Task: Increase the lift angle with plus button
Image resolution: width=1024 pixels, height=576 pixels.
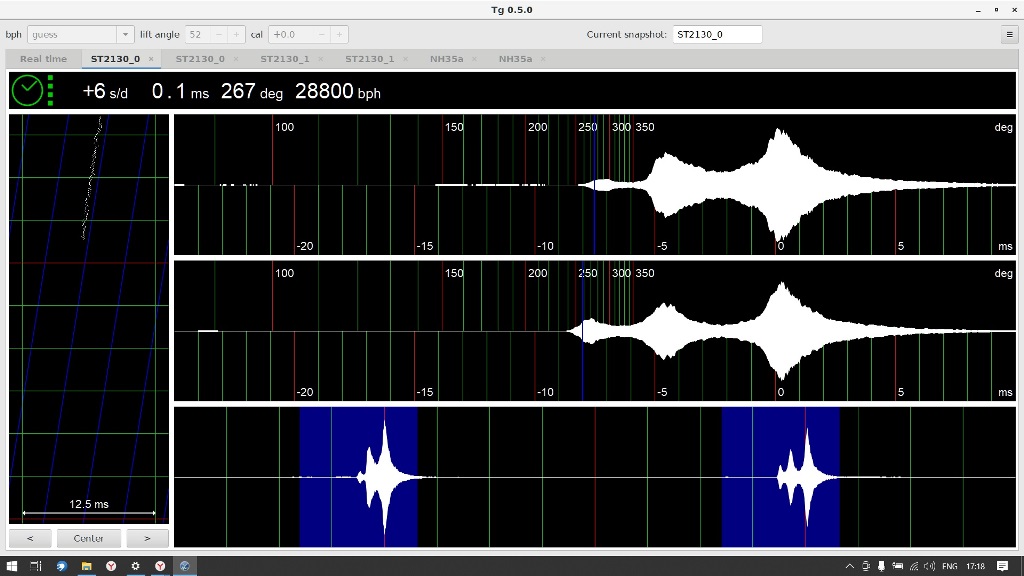Action: click(236, 34)
